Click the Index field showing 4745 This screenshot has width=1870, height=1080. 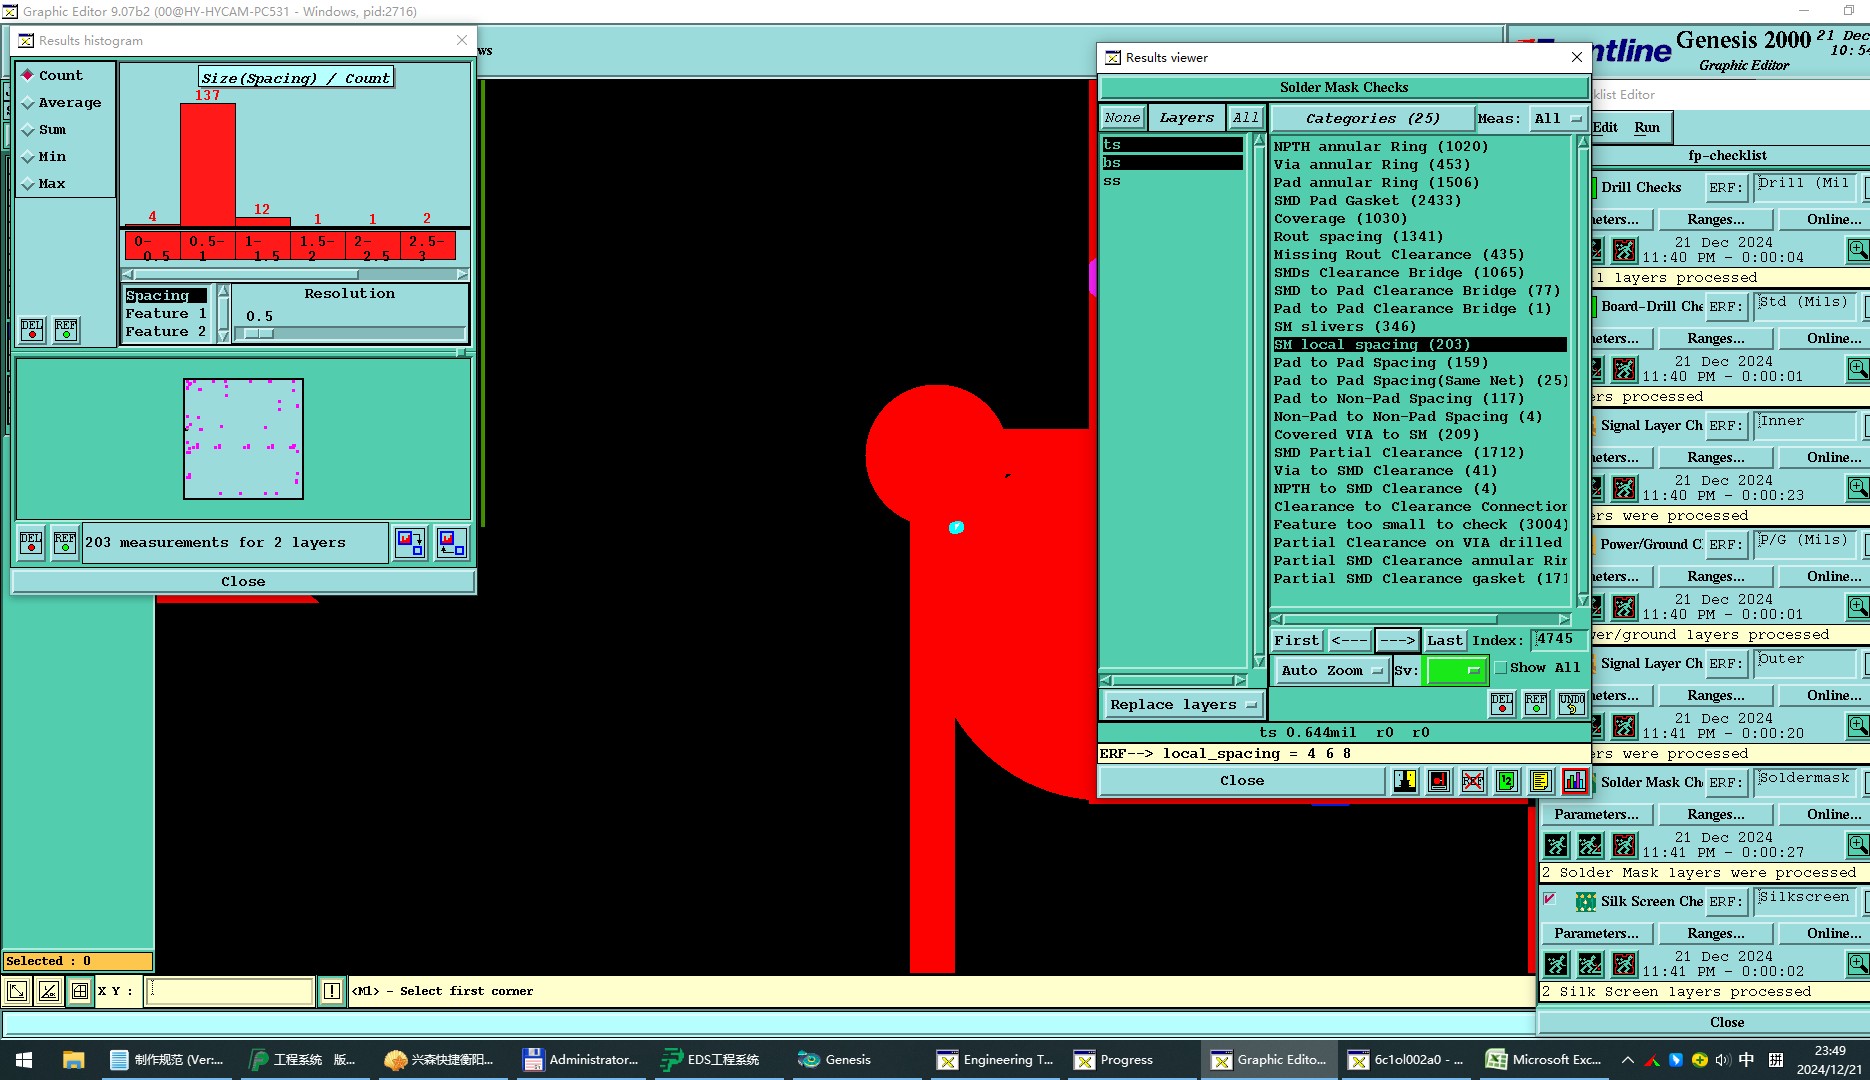point(1560,640)
